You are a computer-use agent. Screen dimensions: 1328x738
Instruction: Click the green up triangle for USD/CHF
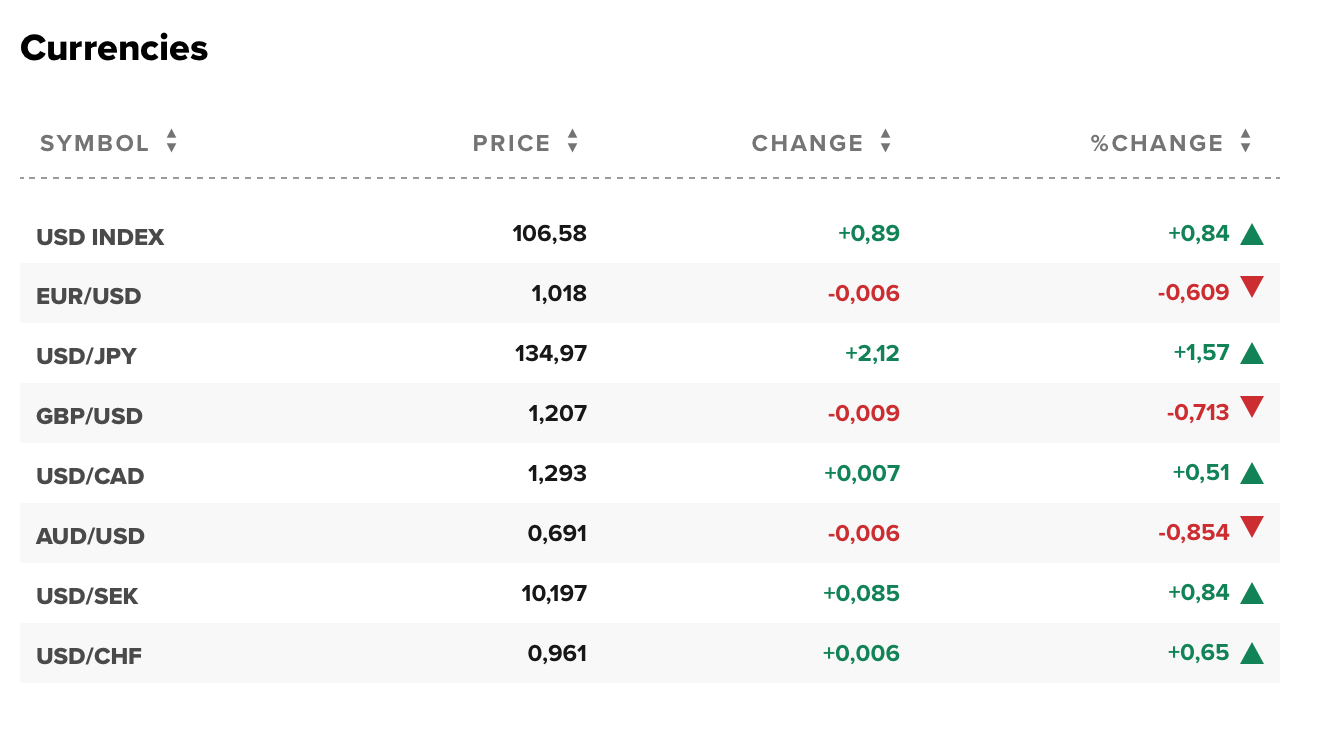1252,654
